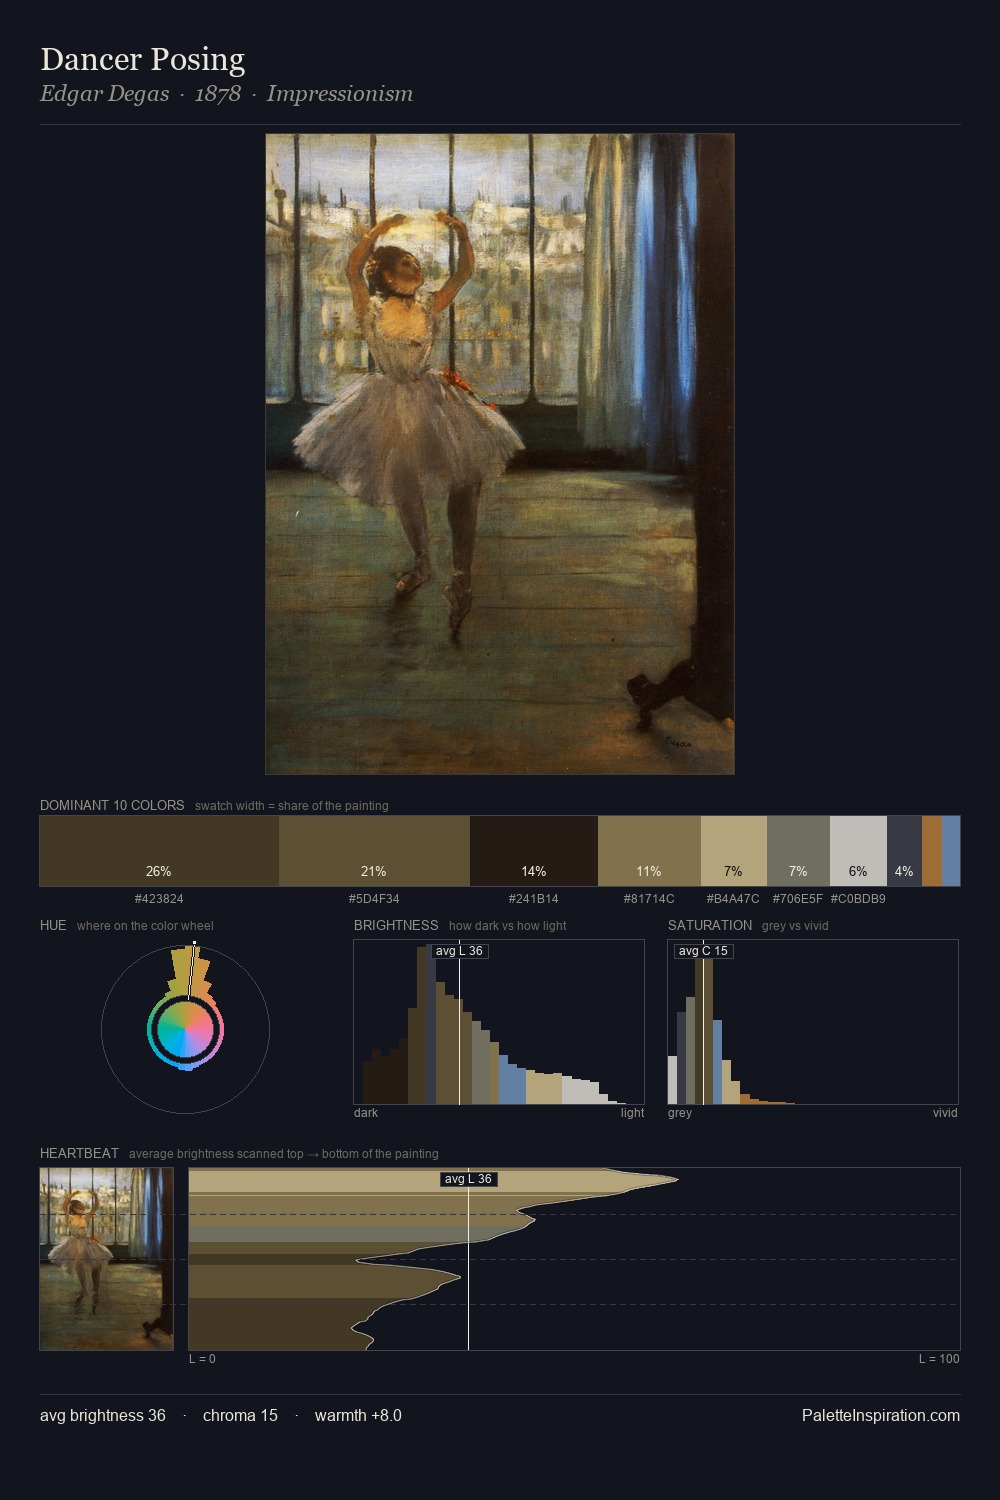Click hex code #B4A47C
1000x1500 pixels.
tap(733, 899)
